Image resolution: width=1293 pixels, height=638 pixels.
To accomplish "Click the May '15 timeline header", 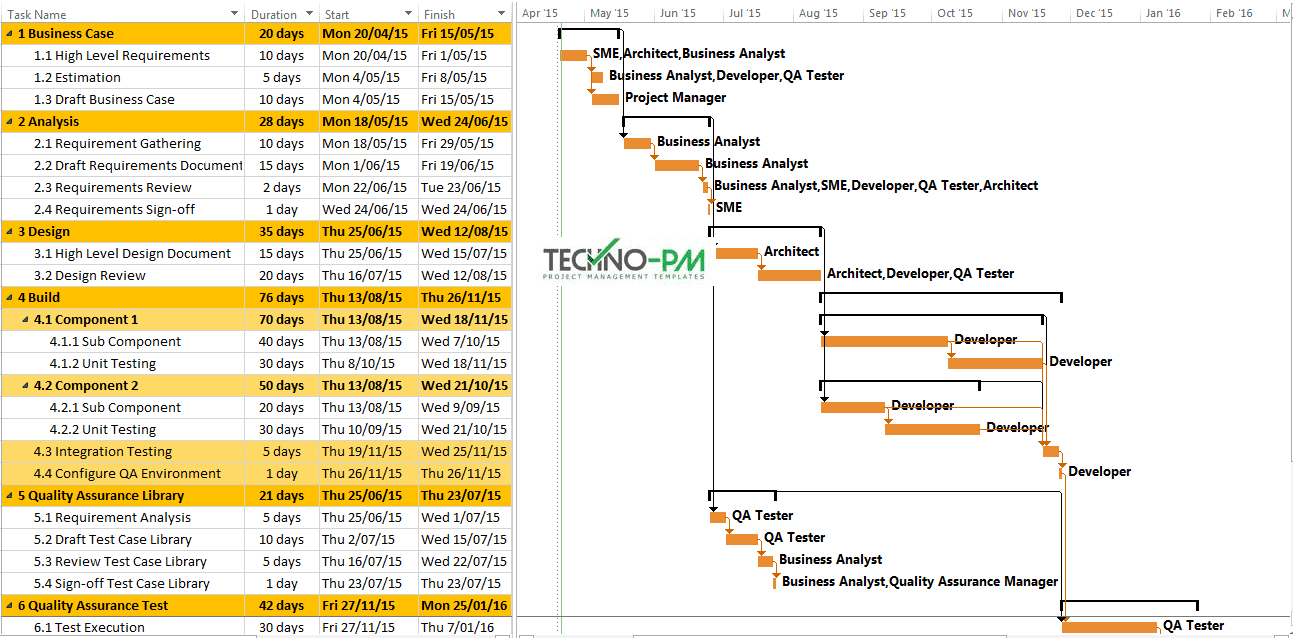I will pyautogui.click(x=610, y=12).
